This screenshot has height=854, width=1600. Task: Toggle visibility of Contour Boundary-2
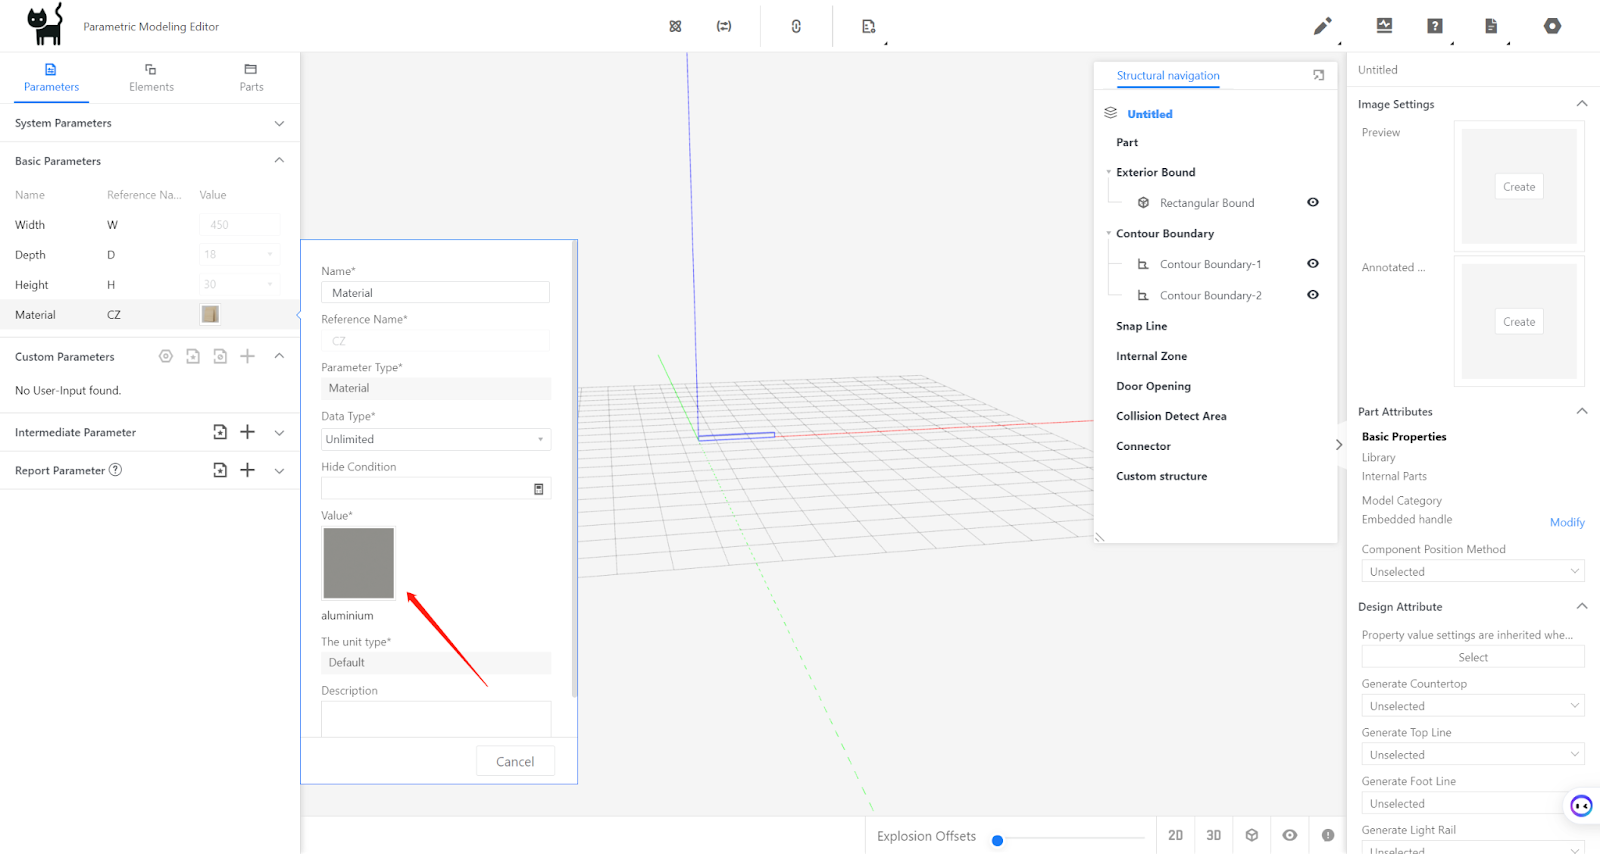1312,295
